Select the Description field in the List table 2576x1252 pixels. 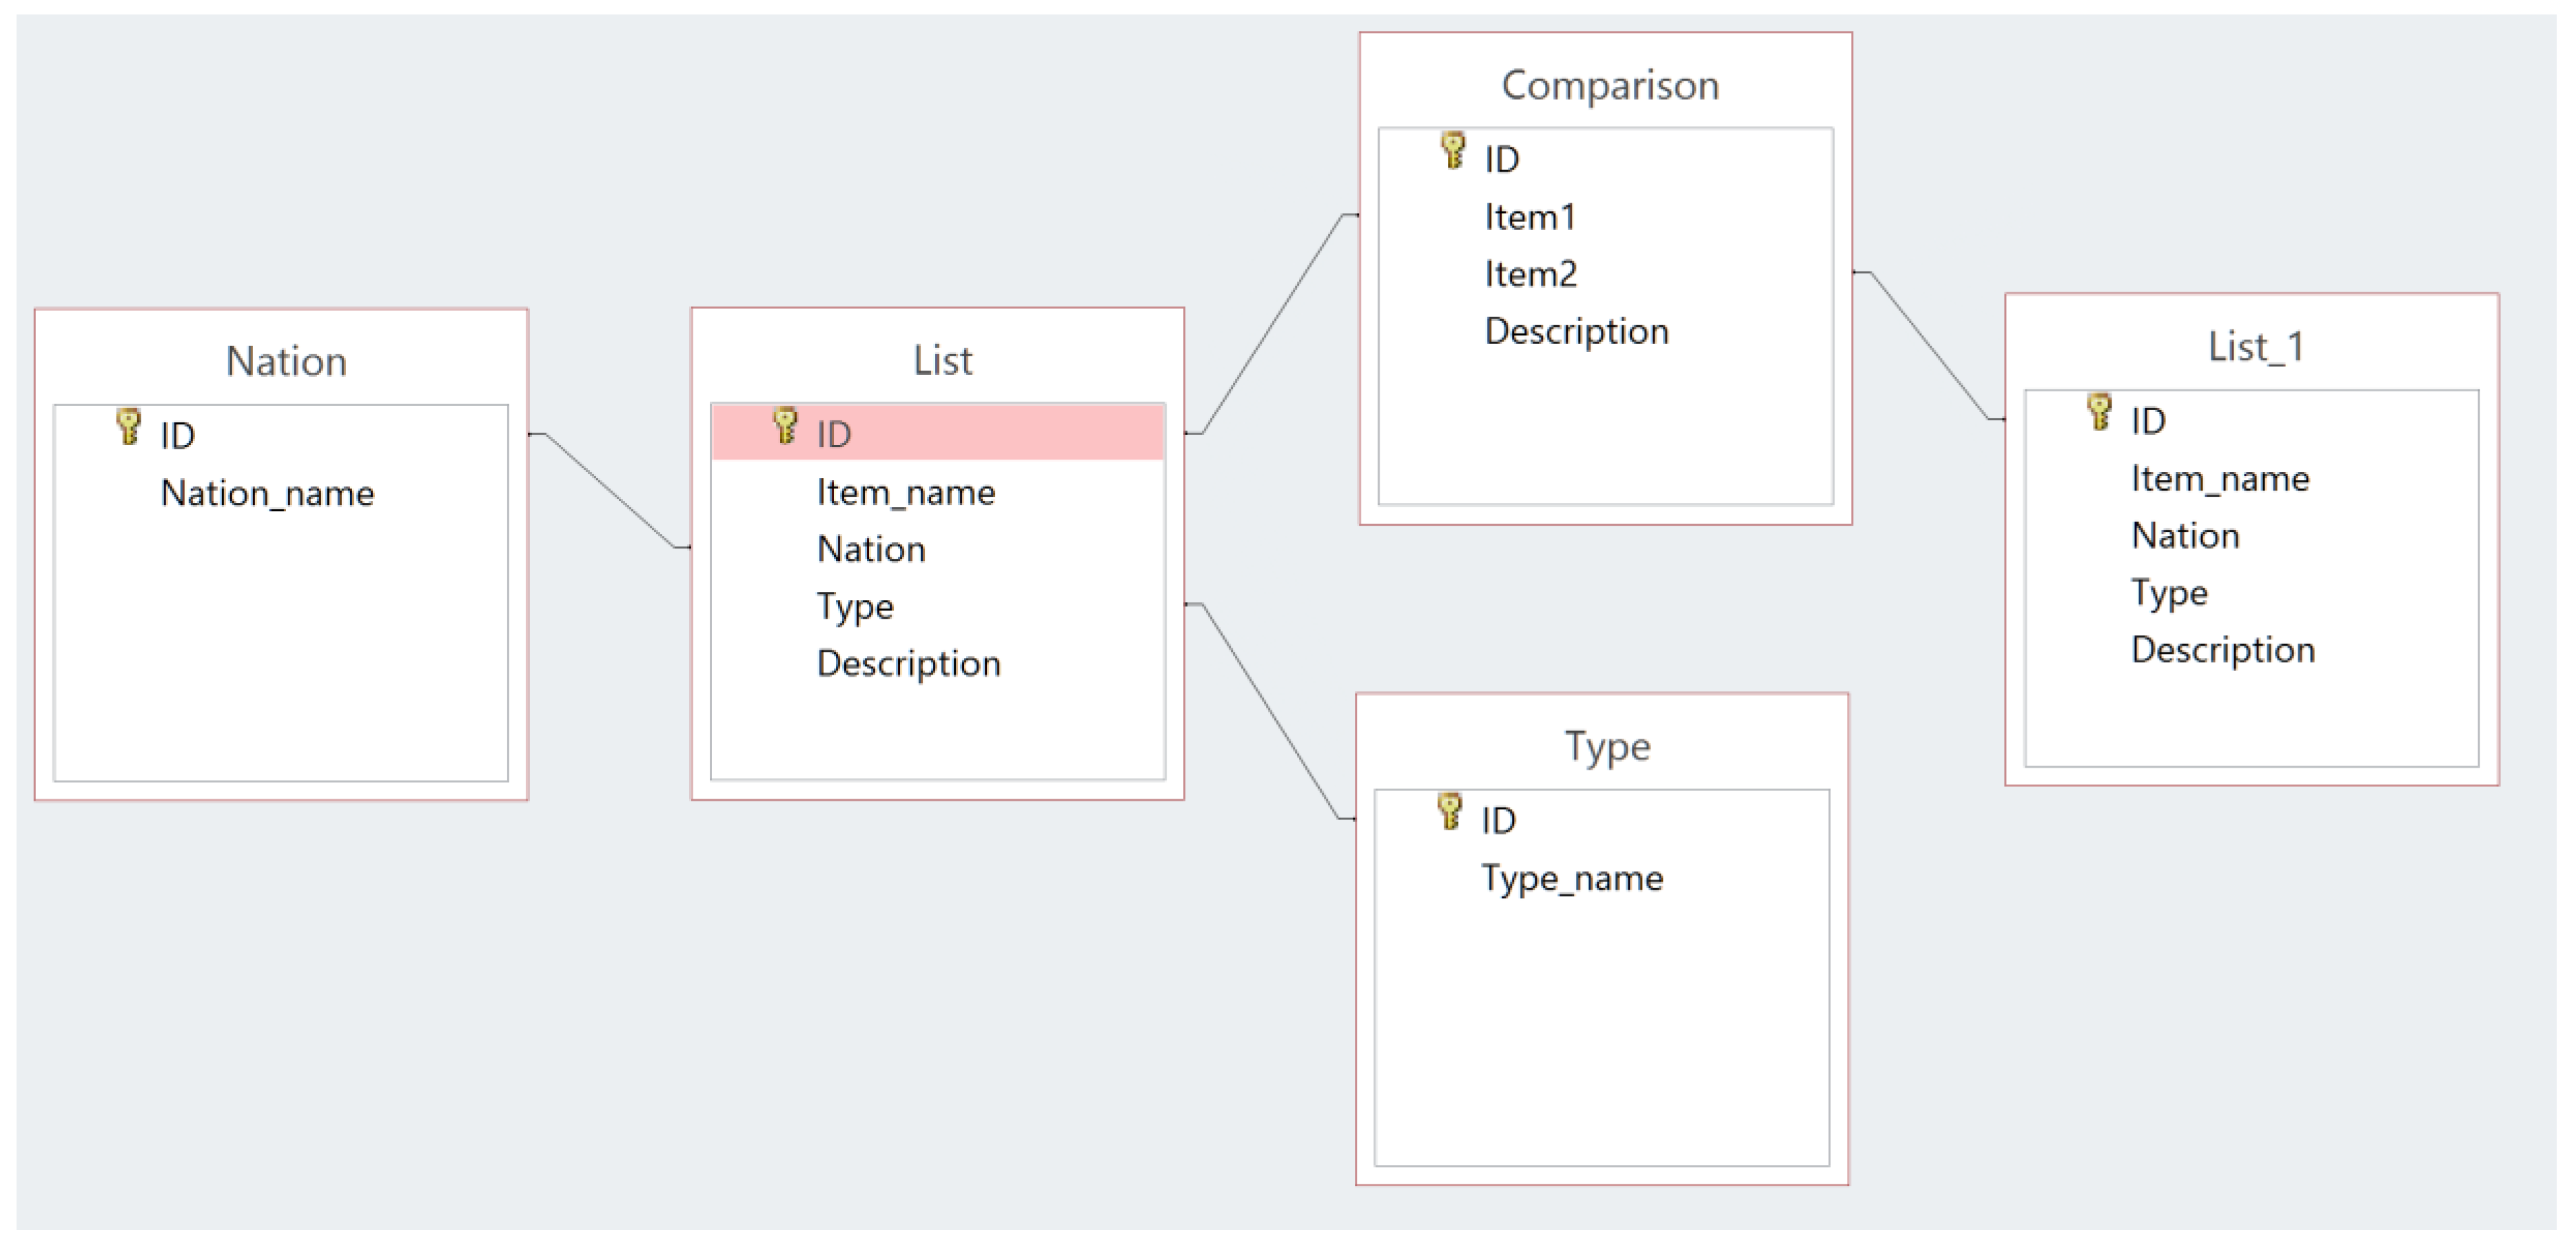pos(908,664)
